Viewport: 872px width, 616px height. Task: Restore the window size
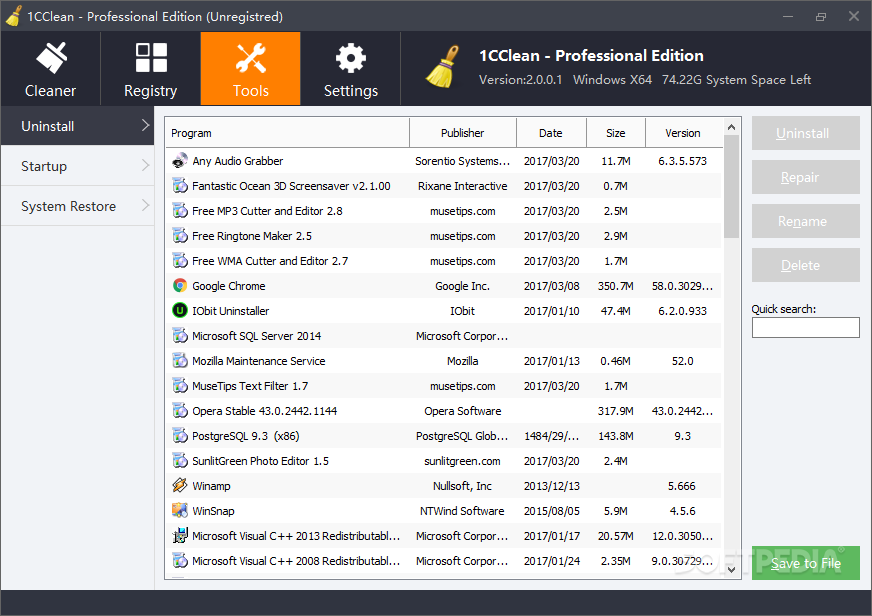coord(821,17)
